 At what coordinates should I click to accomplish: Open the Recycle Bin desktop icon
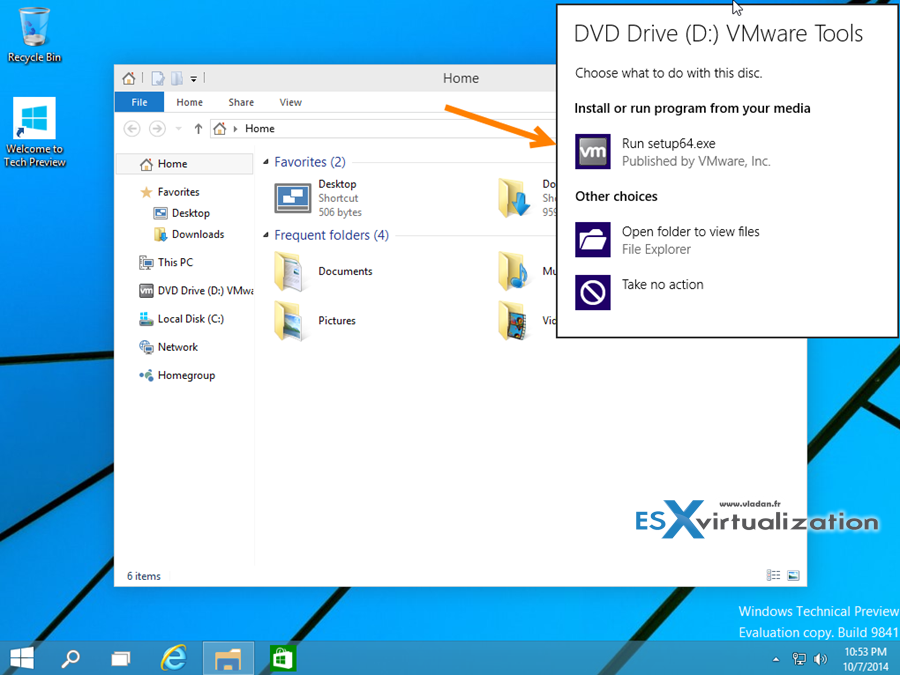pos(34,33)
